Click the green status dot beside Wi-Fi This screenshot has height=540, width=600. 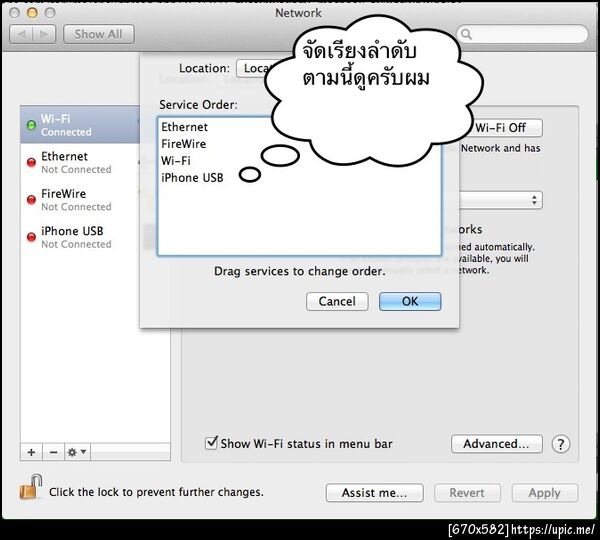click(31, 125)
